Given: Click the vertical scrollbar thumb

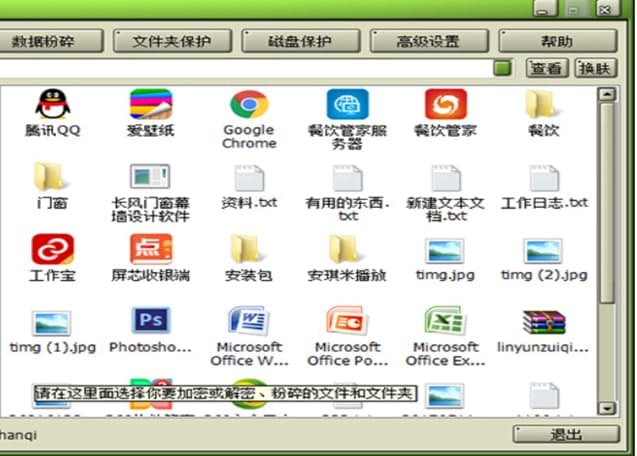Looking at the screenshot, I should (607, 203).
